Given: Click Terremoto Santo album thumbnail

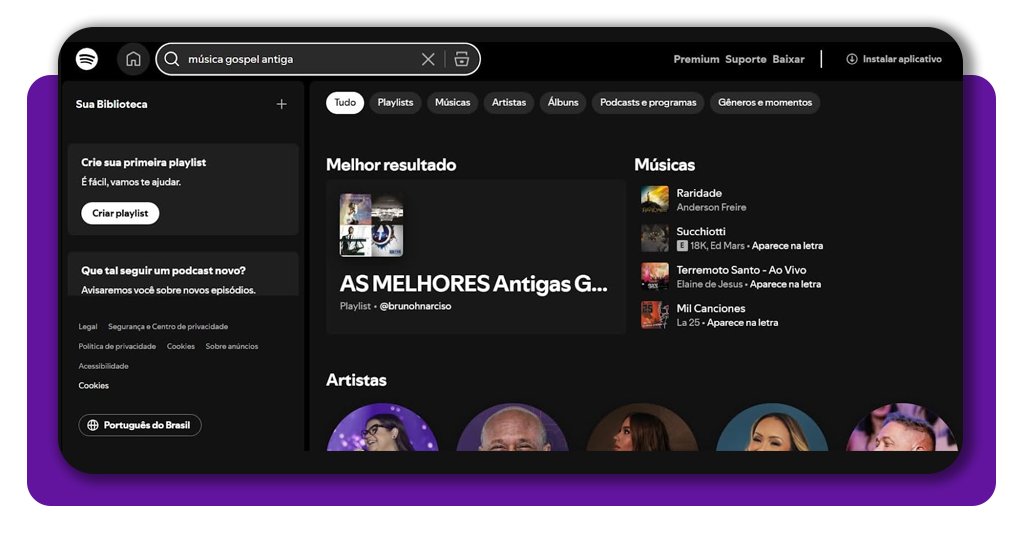Looking at the screenshot, I should pos(654,276).
